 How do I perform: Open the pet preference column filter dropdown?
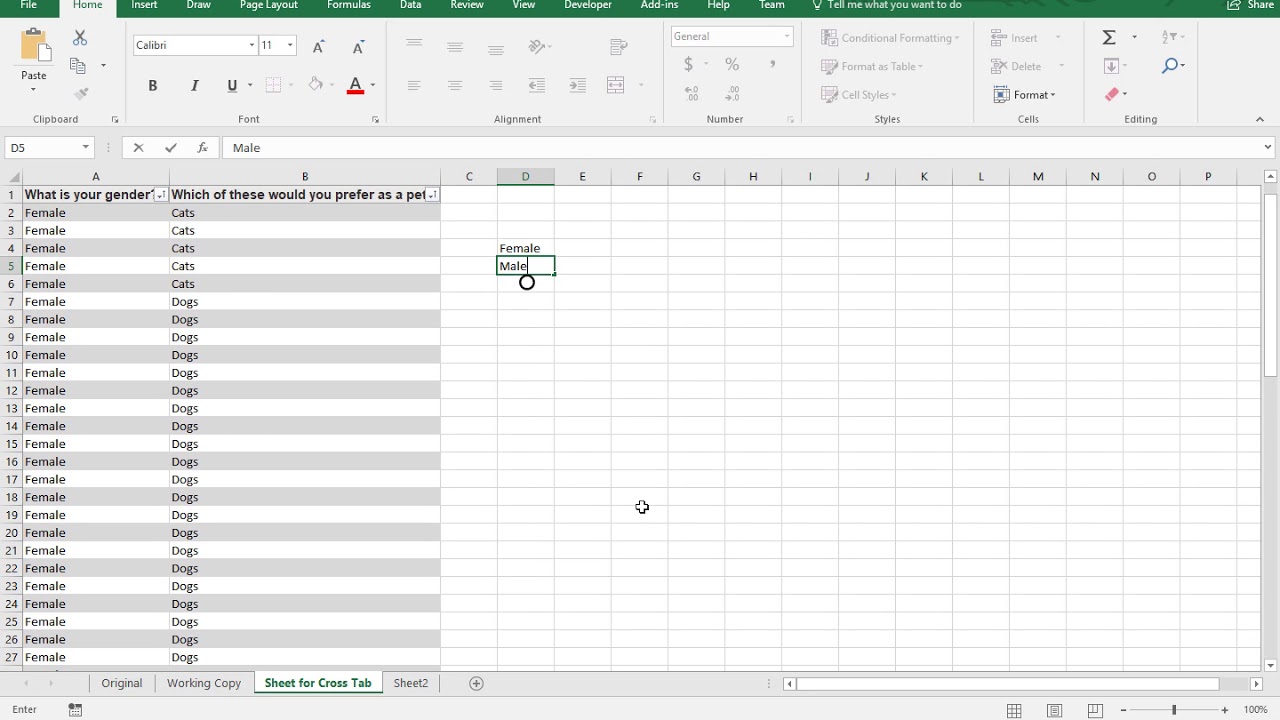pyautogui.click(x=432, y=195)
